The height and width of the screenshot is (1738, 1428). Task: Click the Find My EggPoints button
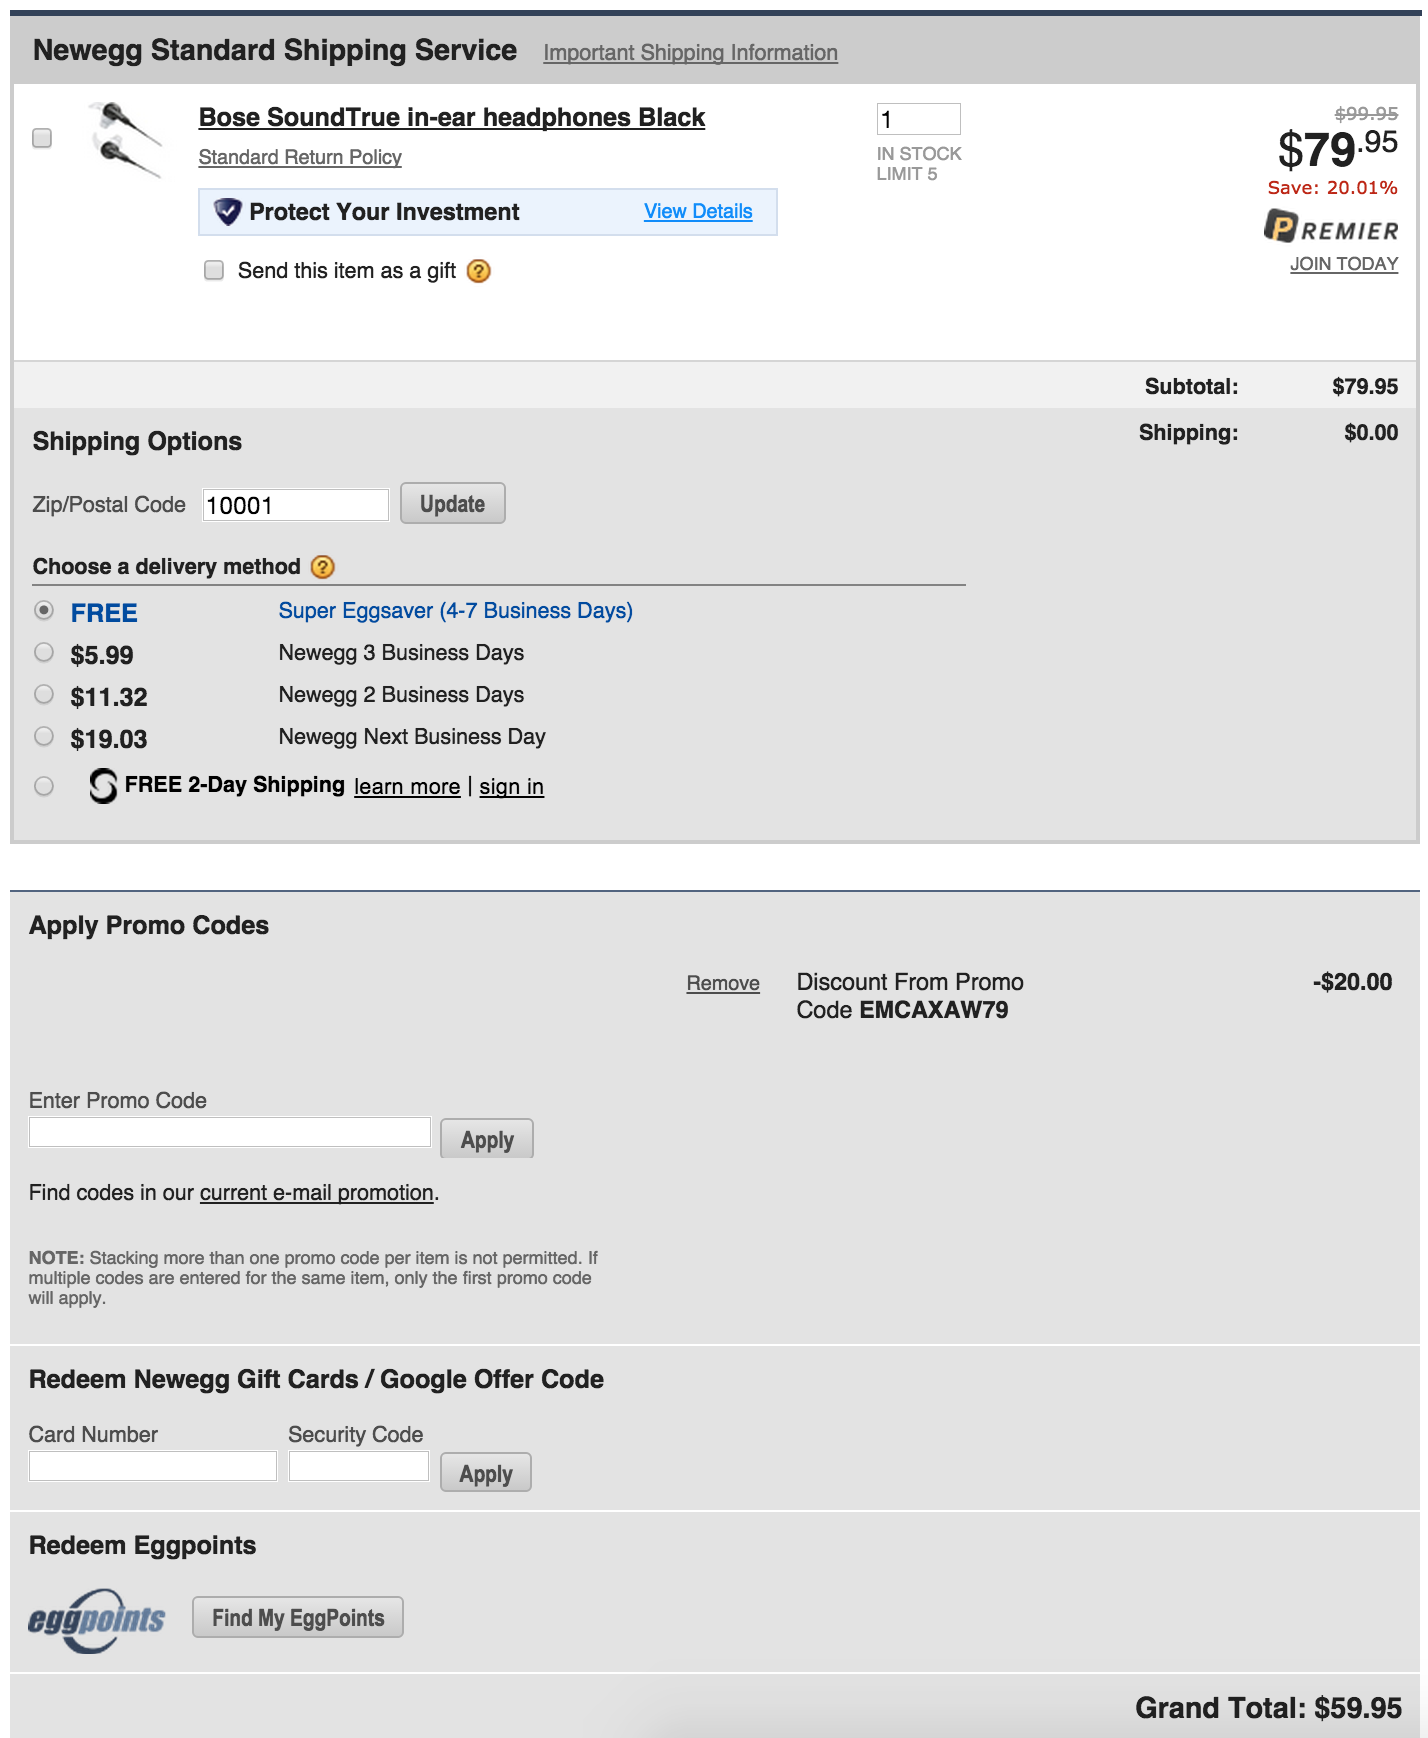[x=298, y=1617]
